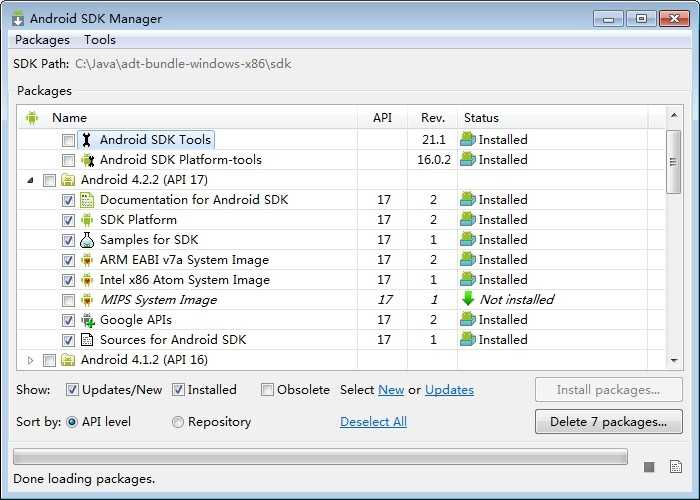Click the loading progress bar

coord(320,457)
